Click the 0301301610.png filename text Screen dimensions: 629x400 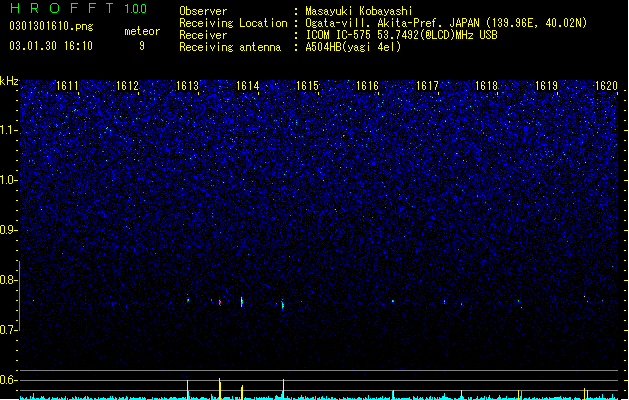point(51,27)
